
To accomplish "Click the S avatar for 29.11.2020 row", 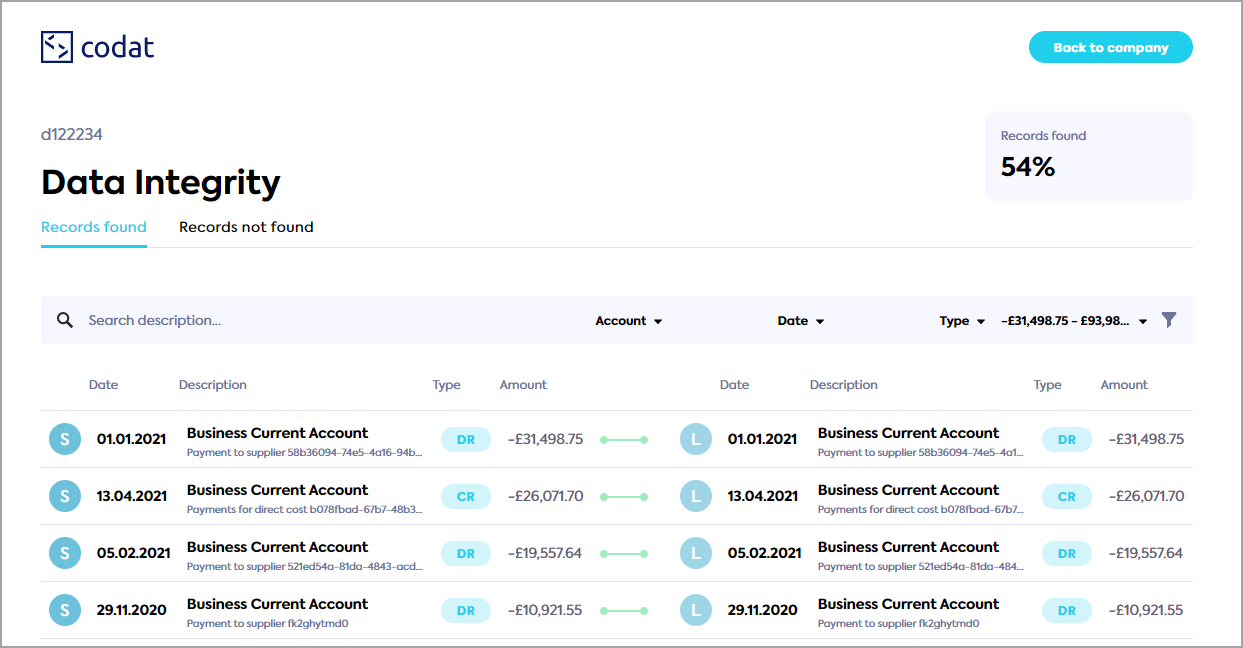I will (x=65, y=610).
